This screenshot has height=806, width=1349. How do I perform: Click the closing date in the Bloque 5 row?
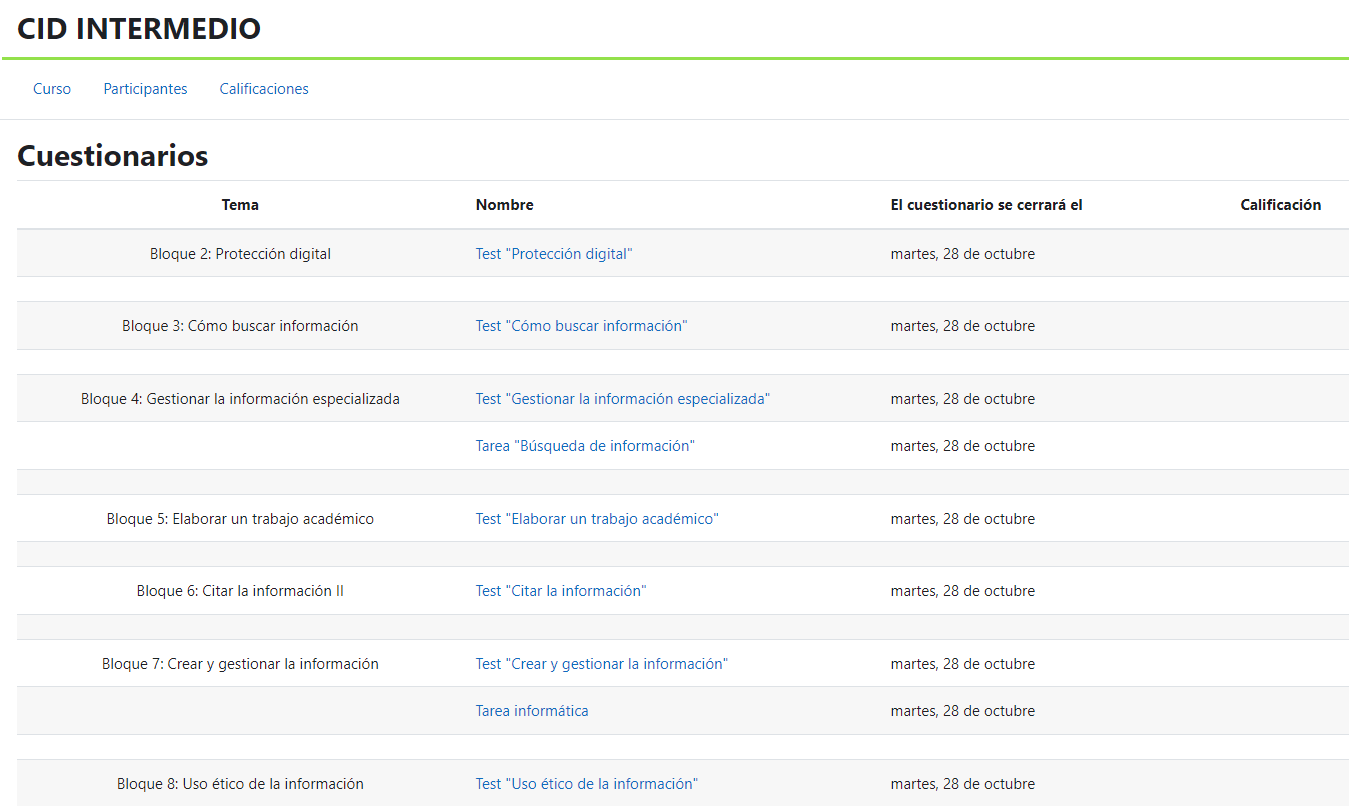click(x=963, y=519)
